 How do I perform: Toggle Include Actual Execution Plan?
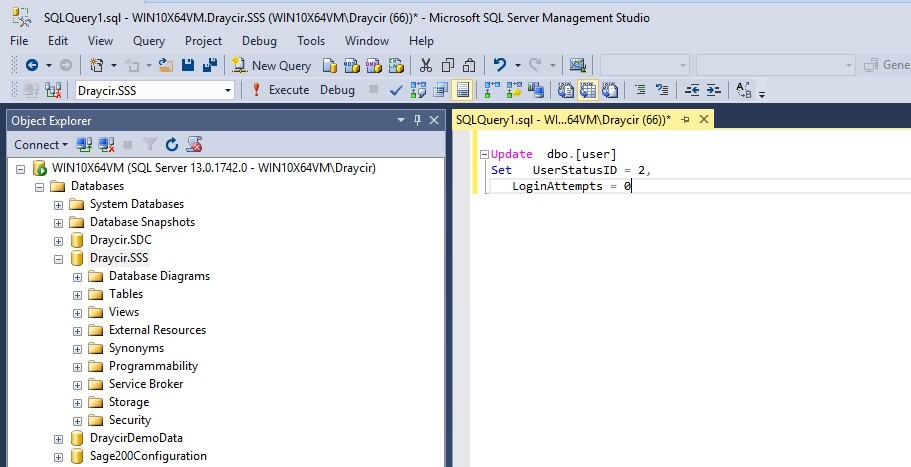[x=493, y=90]
